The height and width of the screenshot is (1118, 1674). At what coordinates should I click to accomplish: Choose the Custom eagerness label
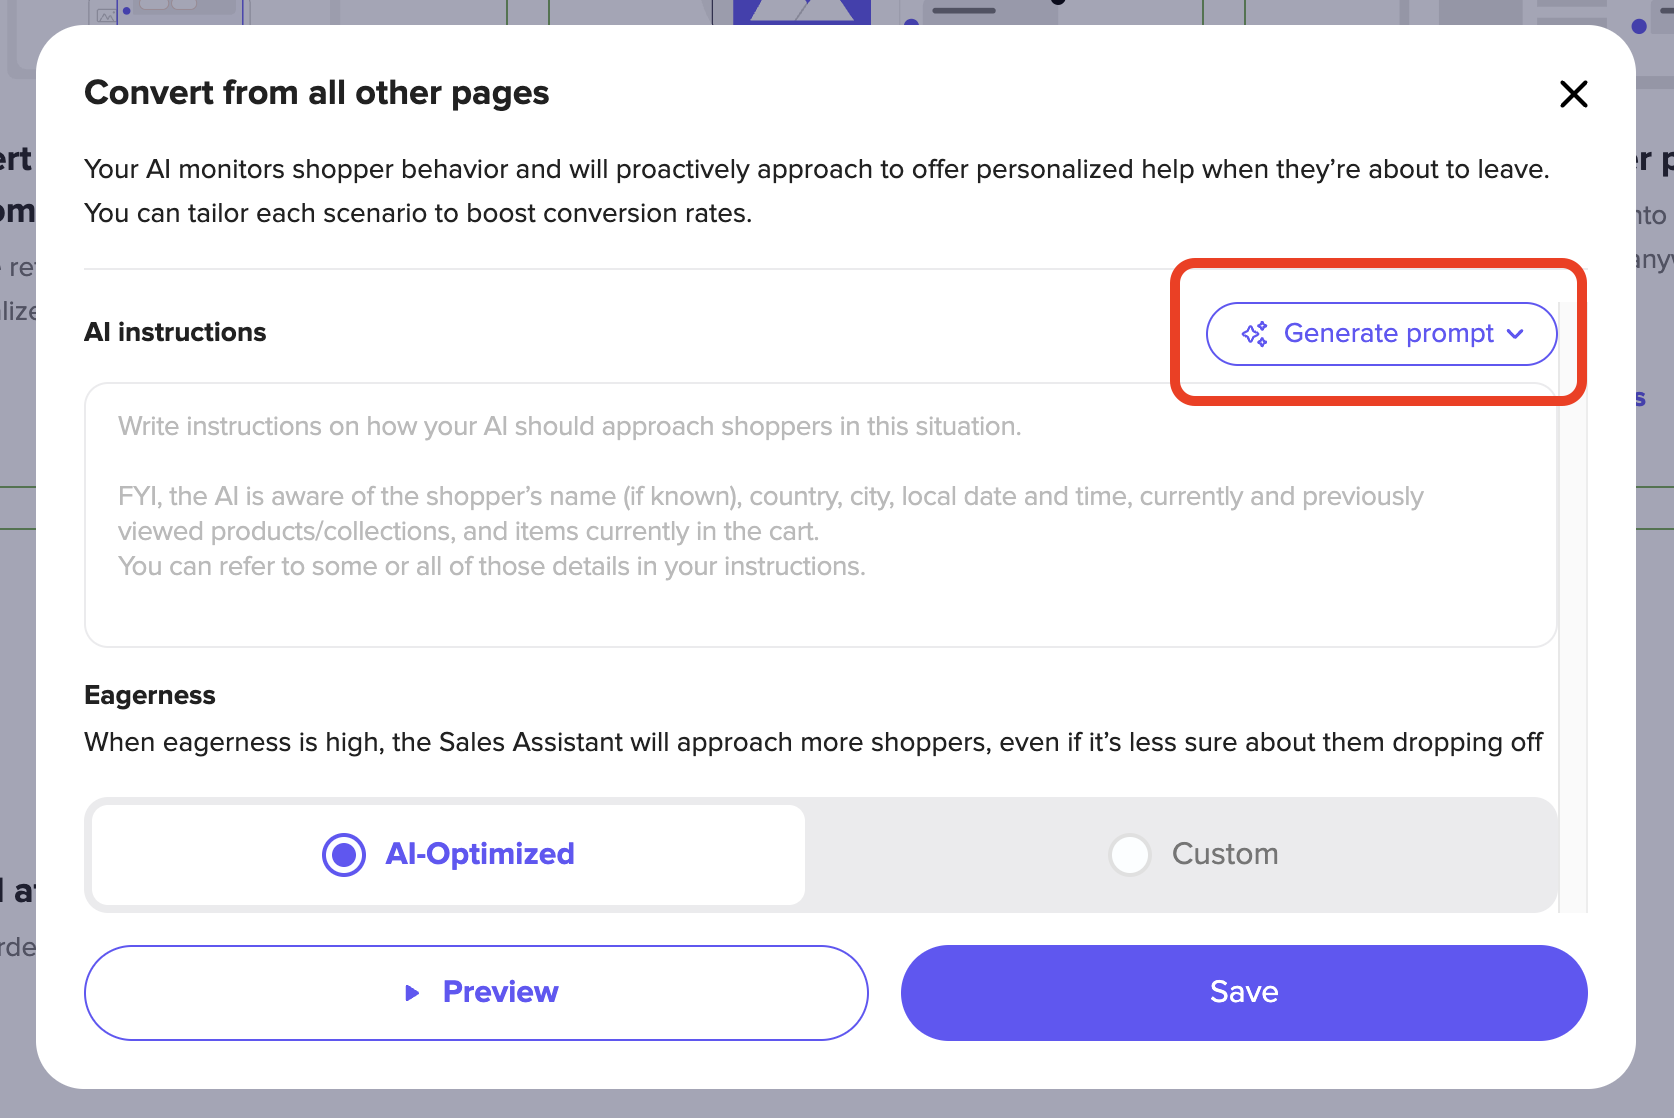click(x=1225, y=854)
